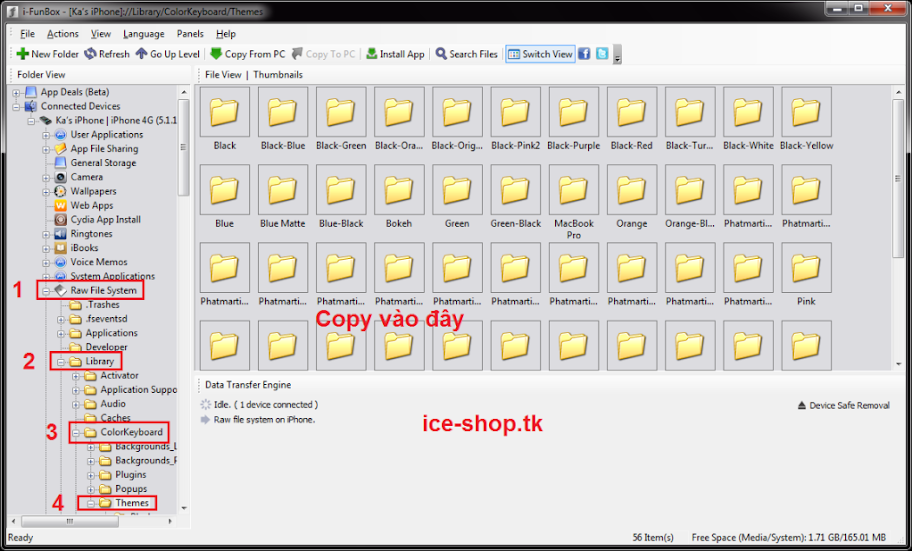Screen dimensions: 912x551
Task: Select the Thumbnails view tab
Action: coord(278,74)
